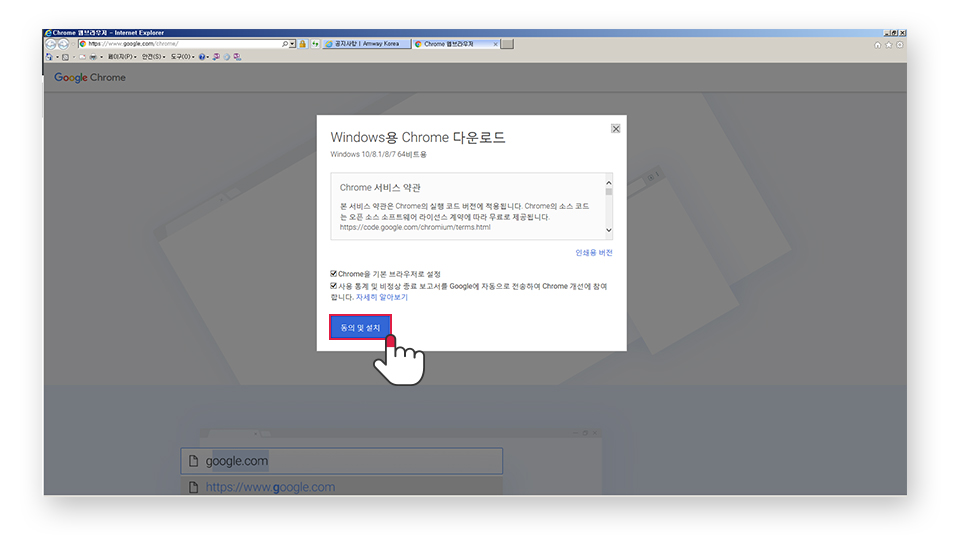Click the address bar URL field
973x542 pixels.
click(183, 44)
